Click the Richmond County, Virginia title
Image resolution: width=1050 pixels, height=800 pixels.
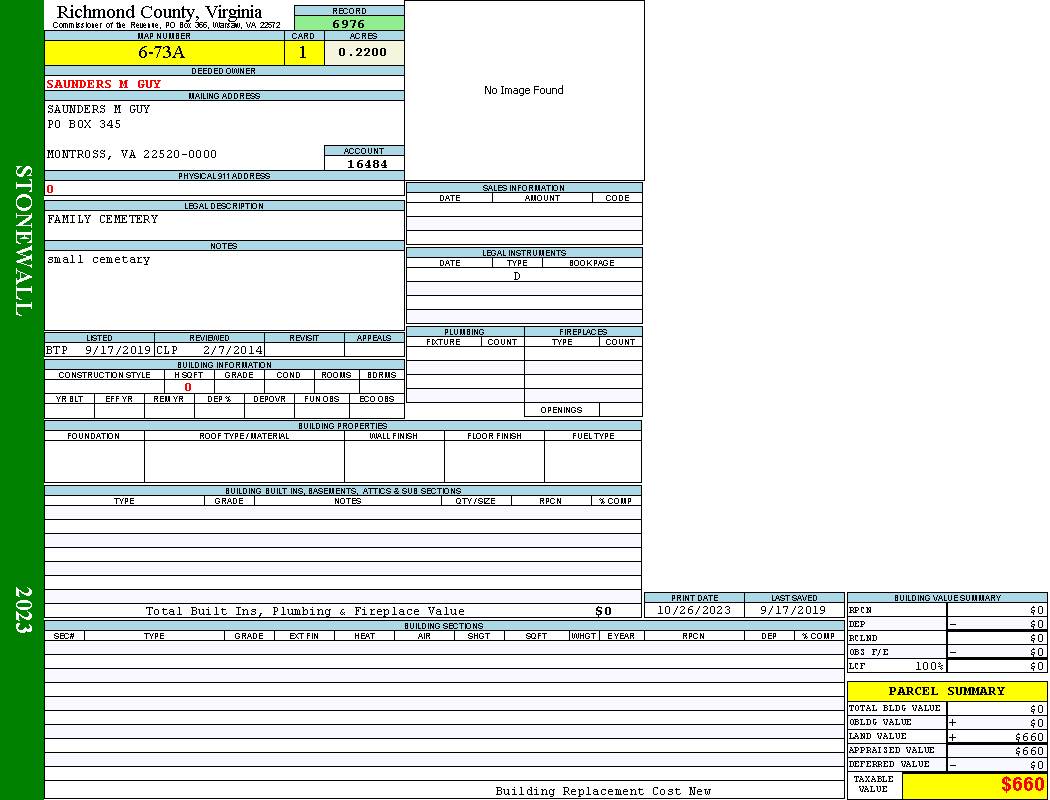tap(159, 12)
